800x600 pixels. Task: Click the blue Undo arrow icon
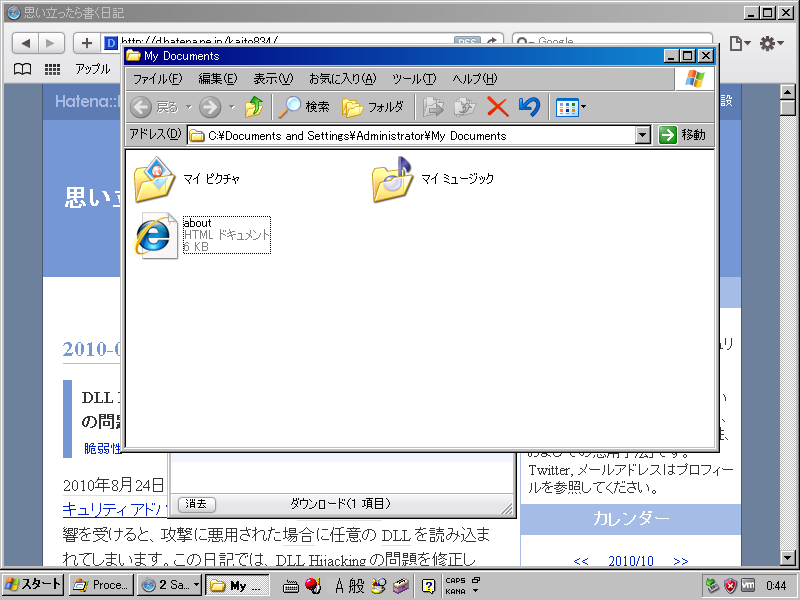pos(529,107)
